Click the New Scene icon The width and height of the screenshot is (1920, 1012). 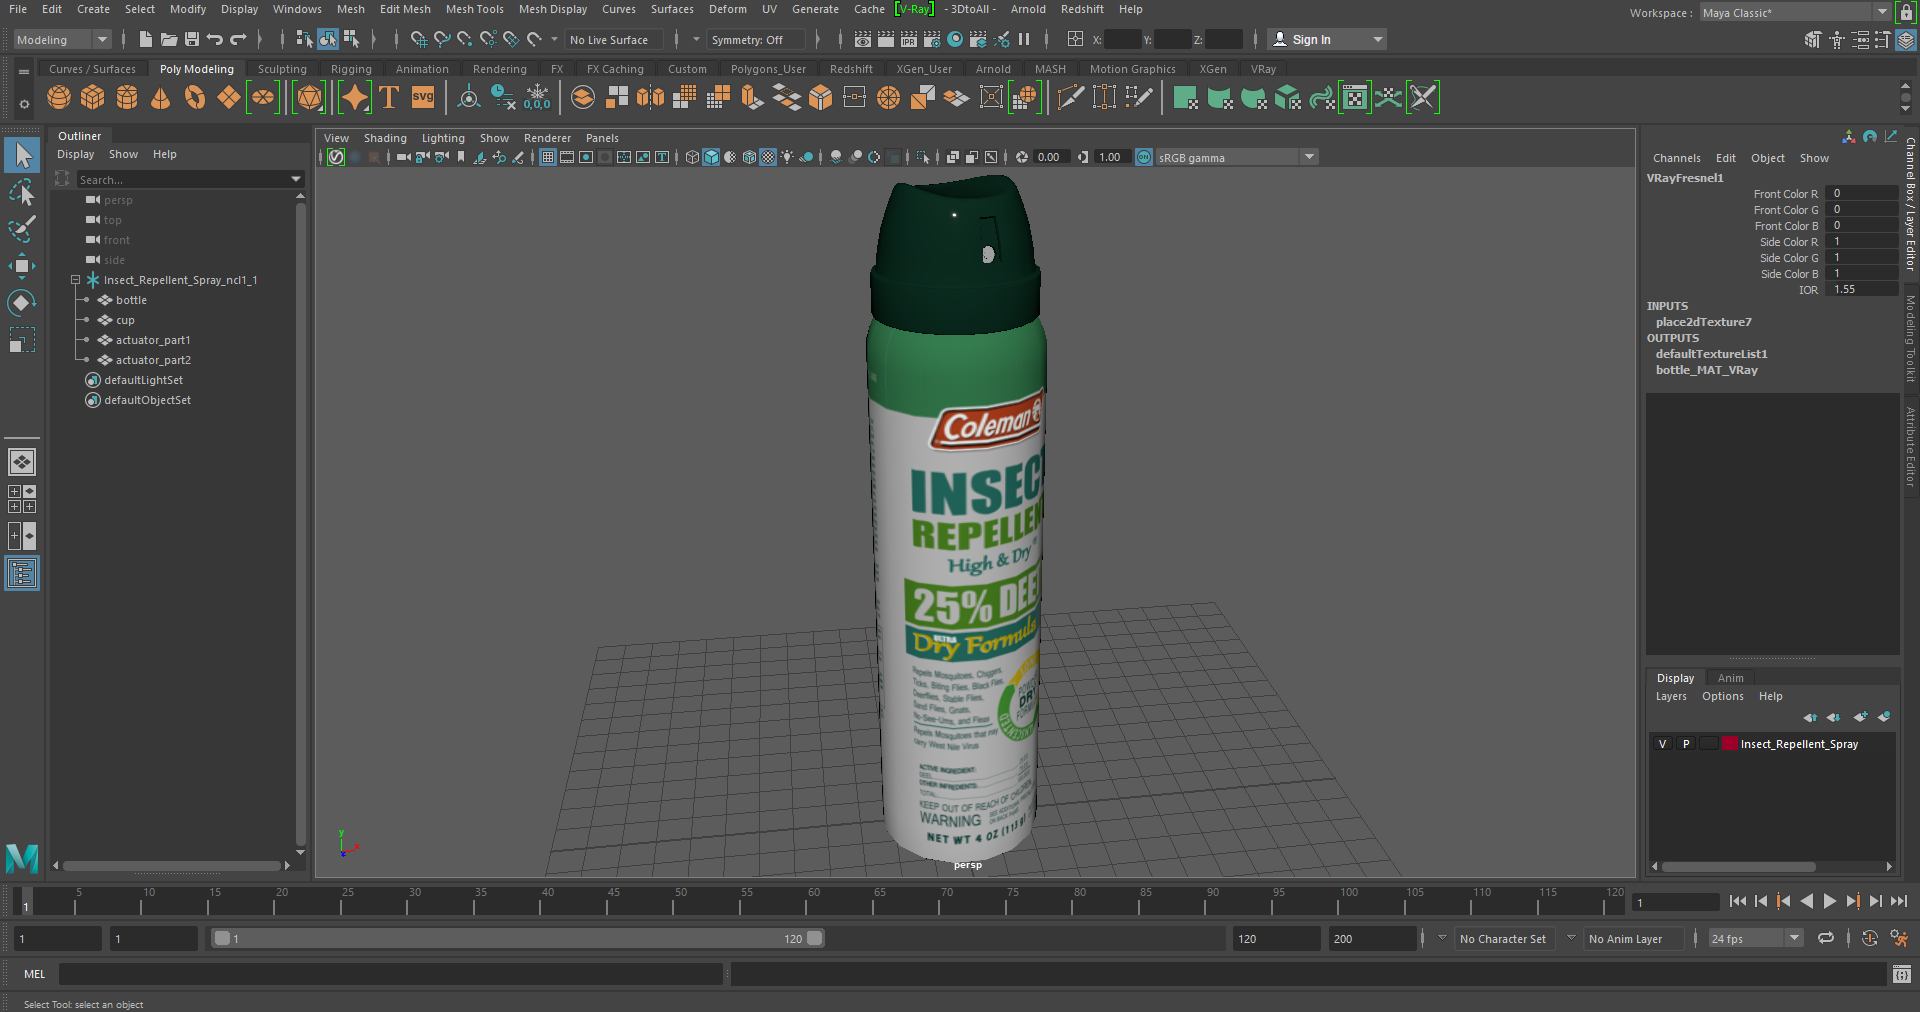point(146,39)
